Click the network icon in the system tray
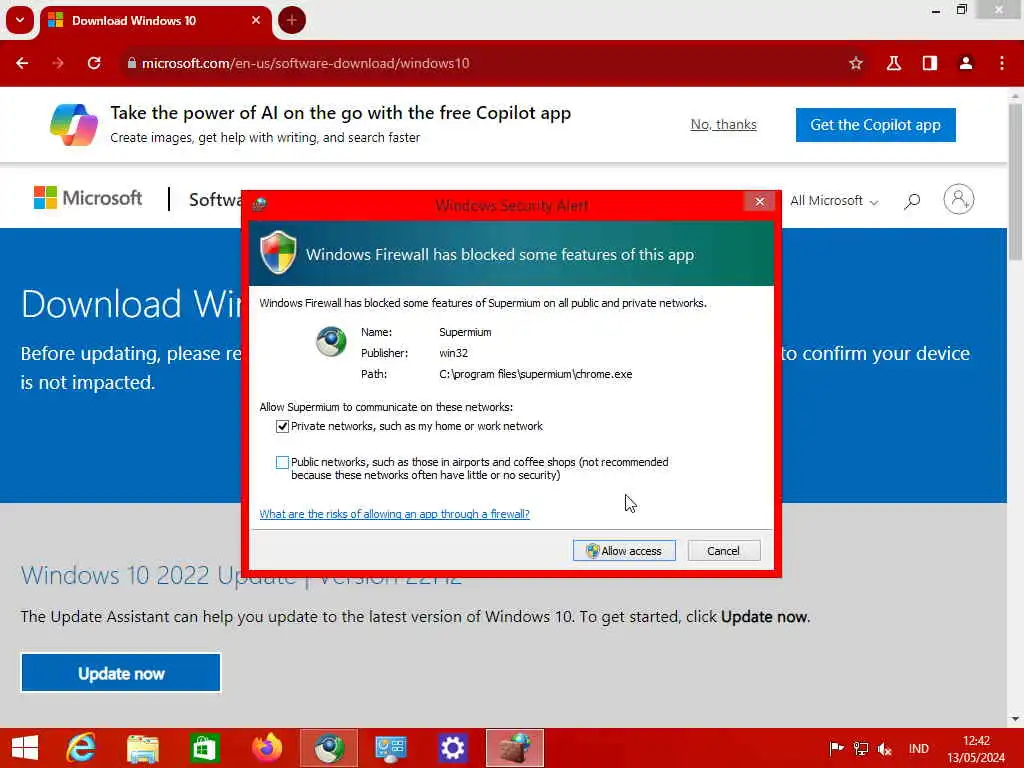Viewport: 1024px width, 768px height. pos(861,748)
